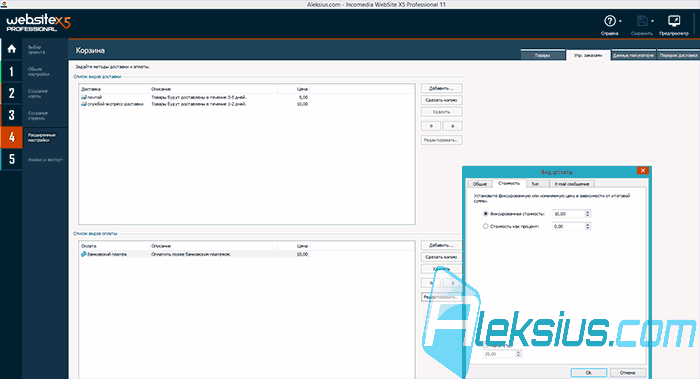Click the percentage cost input field

pyautogui.click(x=568, y=226)
